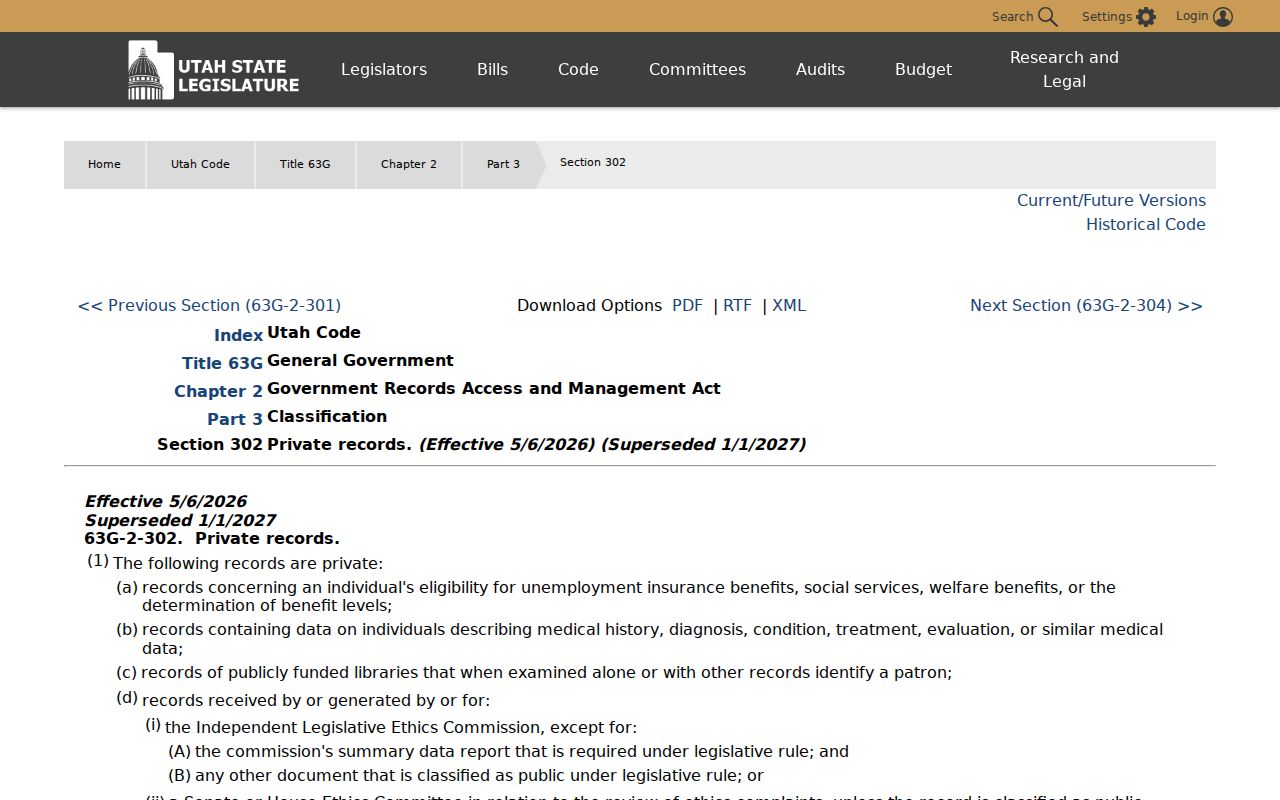Open the Historical Code link
The image size is (1280, 800).
(x=1146, y=224)
